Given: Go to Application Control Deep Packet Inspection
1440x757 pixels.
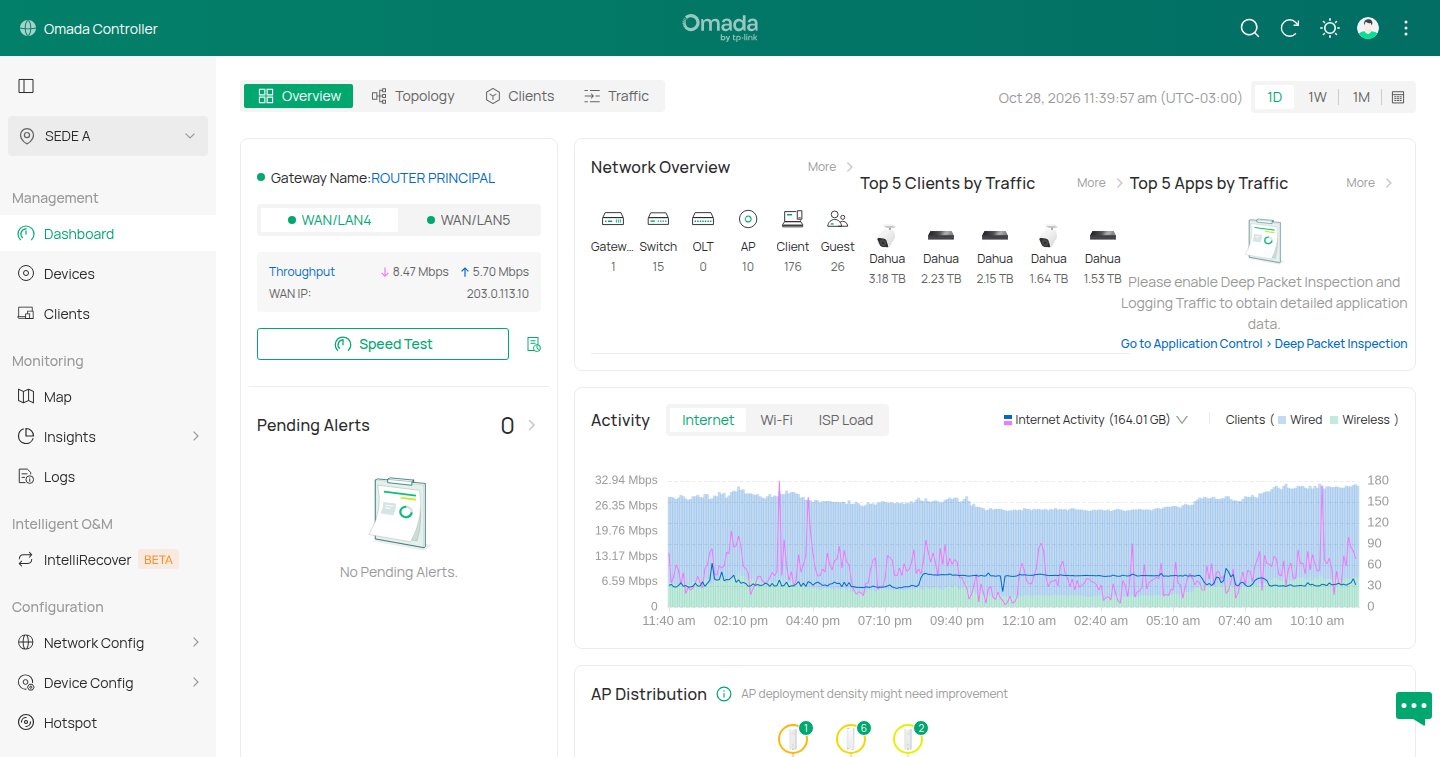Looking at the screenshot, I should click(1264, 344).
